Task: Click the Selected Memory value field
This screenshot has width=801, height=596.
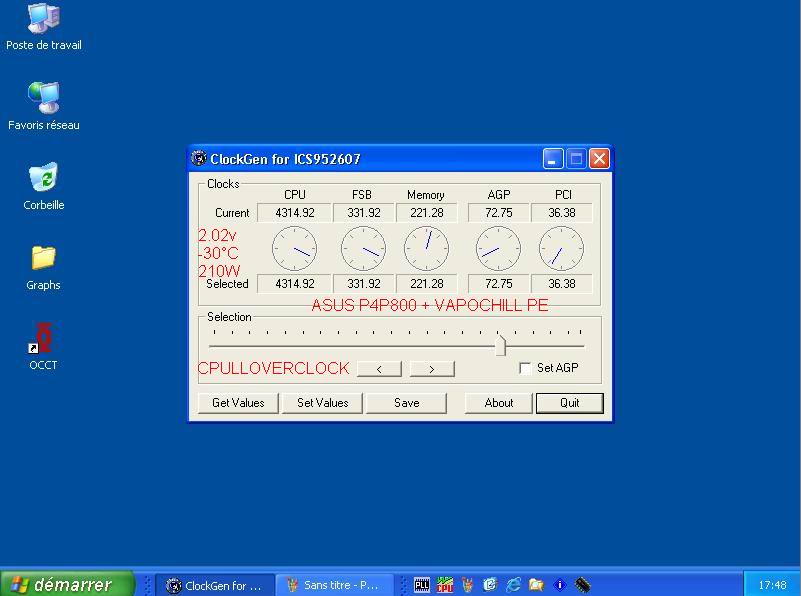Action: pos(427,284)
